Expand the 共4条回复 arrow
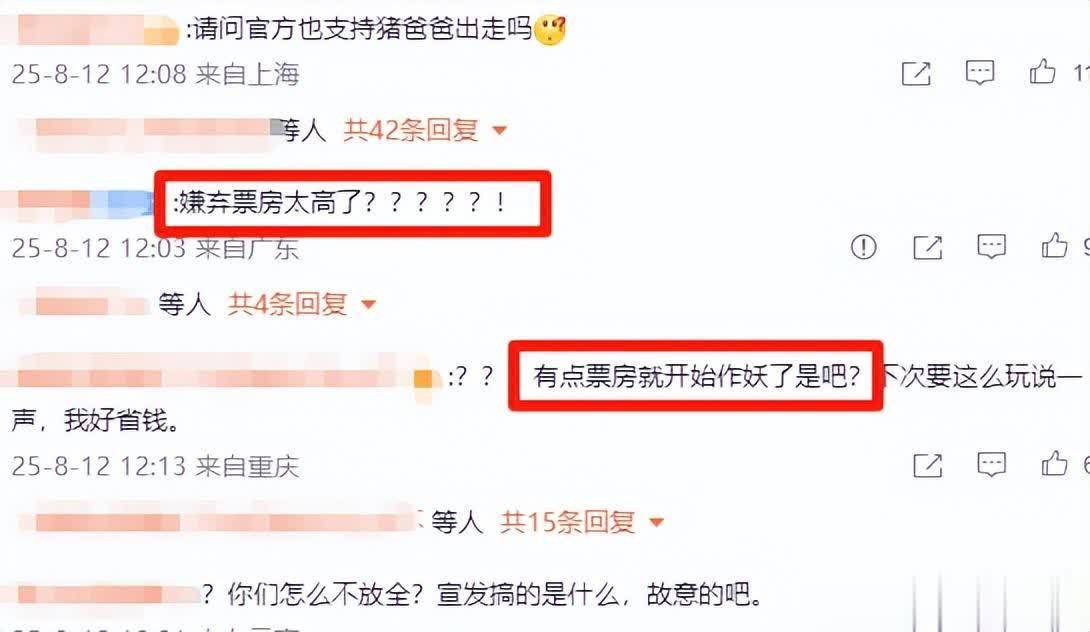1090x632 pixels. [x=368, y=304]
